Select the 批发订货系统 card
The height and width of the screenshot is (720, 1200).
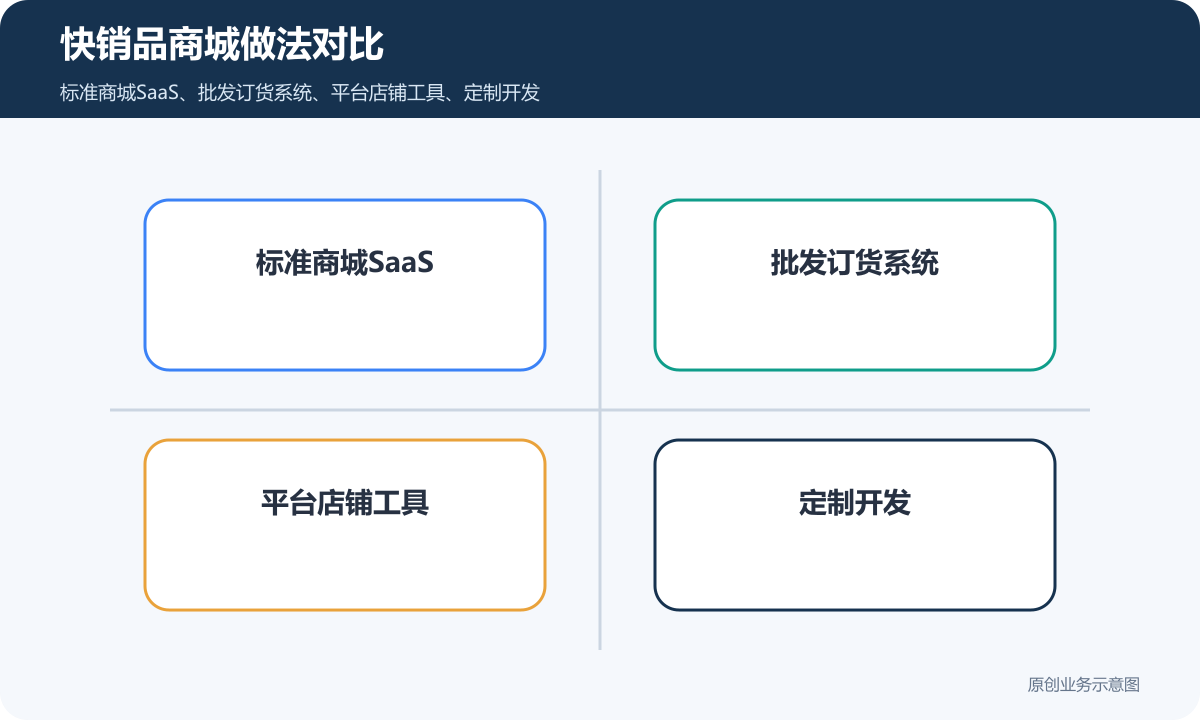click(855, 285)
